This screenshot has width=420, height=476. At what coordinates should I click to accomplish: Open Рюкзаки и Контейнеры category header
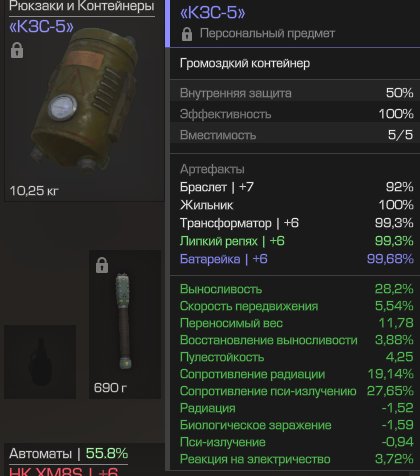pyautogui.click(x=82, y=6)
